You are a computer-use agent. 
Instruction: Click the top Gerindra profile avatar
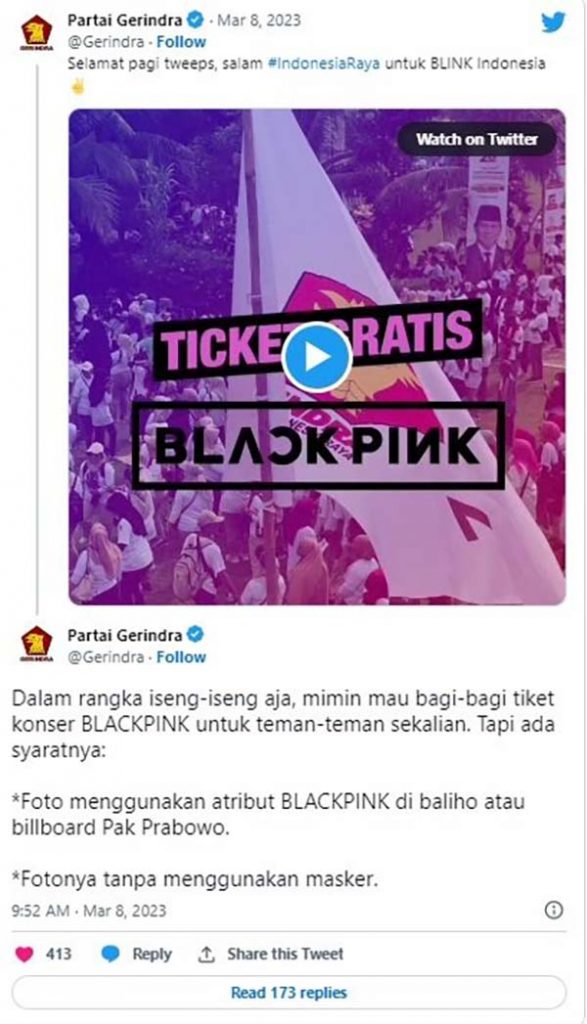[x=37, y=32]
